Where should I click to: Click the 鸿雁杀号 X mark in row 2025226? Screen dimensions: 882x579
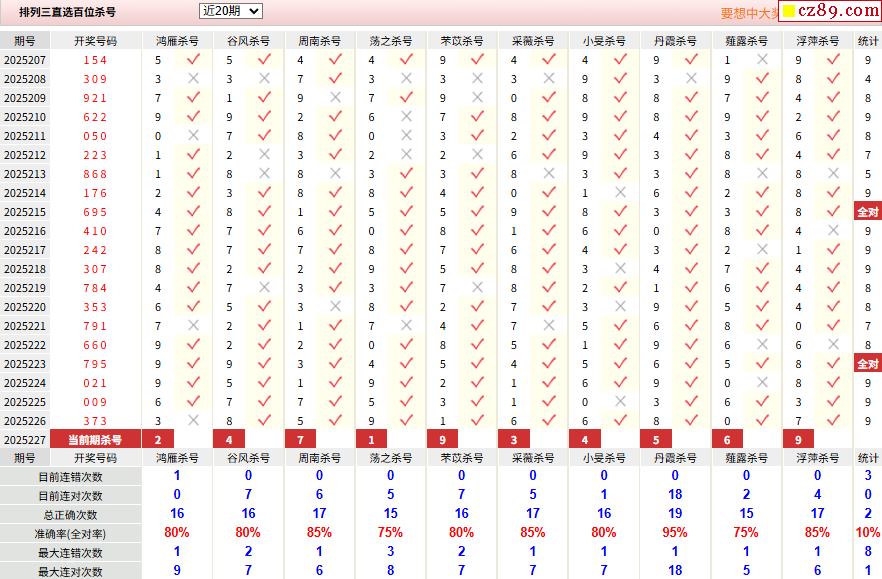(x=194, y=420)
